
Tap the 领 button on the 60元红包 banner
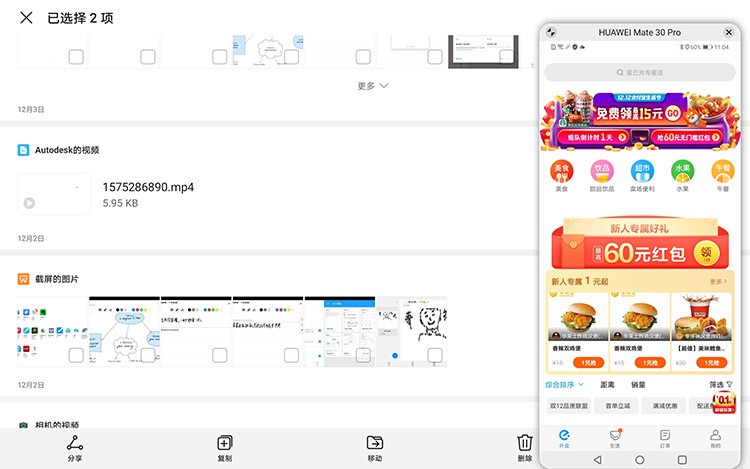[706, 252]
